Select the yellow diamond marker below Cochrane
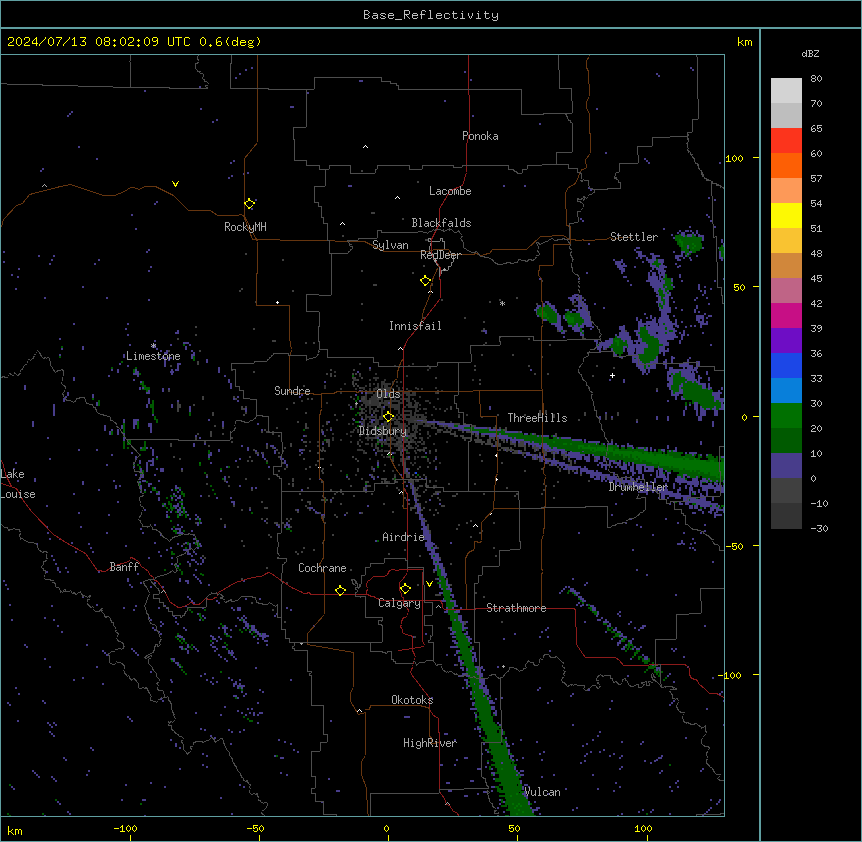This screenshot has height=842, width=862. pos(340,590)
